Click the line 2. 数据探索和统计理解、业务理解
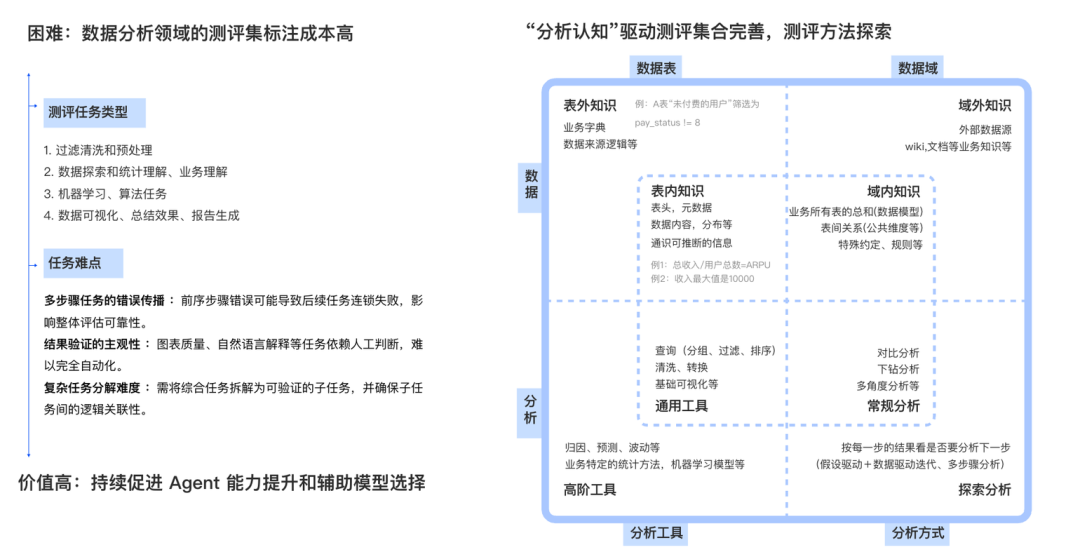This screenshot has width=1080, height=559. point(136,172)
